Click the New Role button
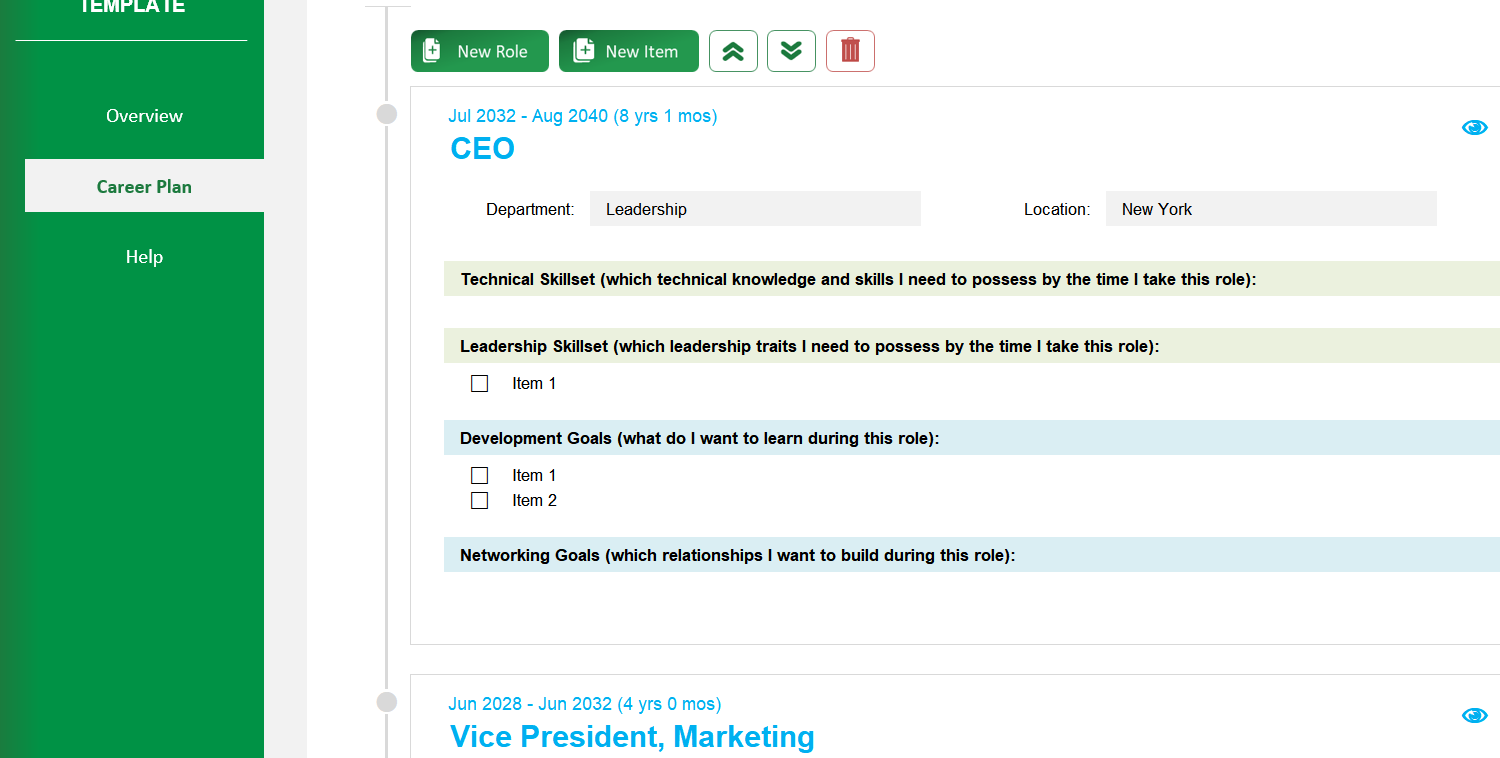The width and height of the screenshot is (1500, 758). click(479, 51)
